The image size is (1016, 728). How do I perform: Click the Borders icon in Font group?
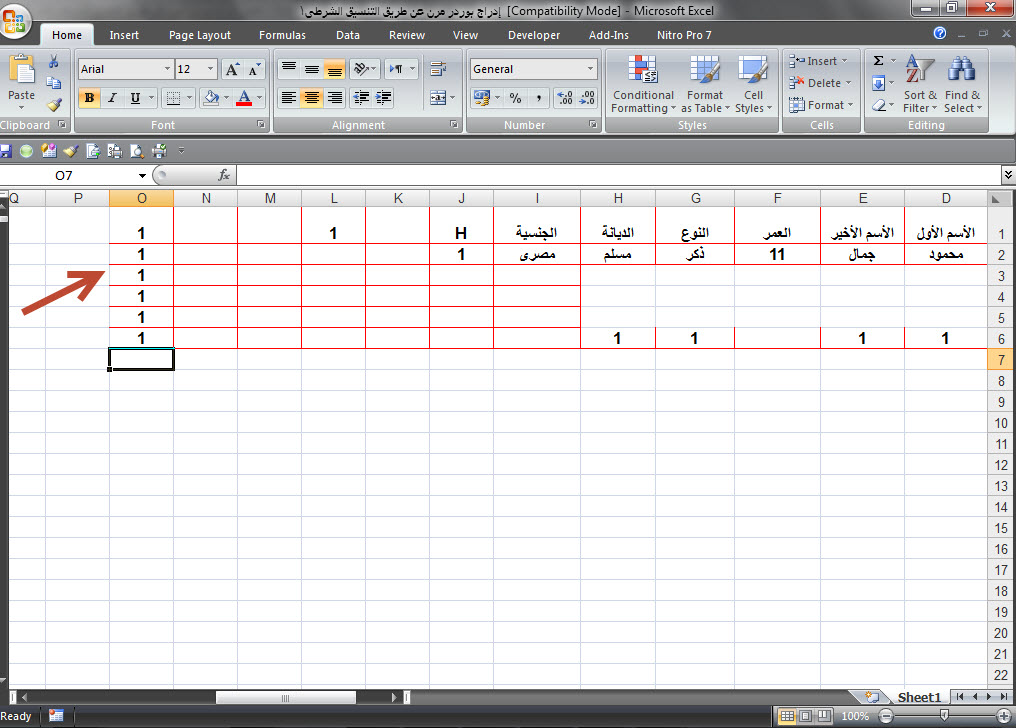pyautogui.click(x=173, y=98)
